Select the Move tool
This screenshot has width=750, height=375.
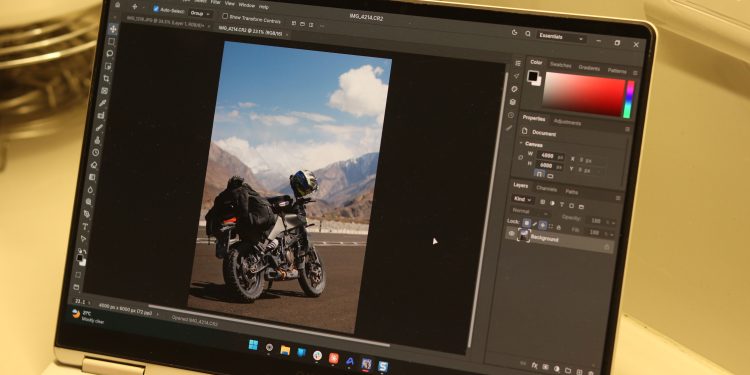click(112, 29)
